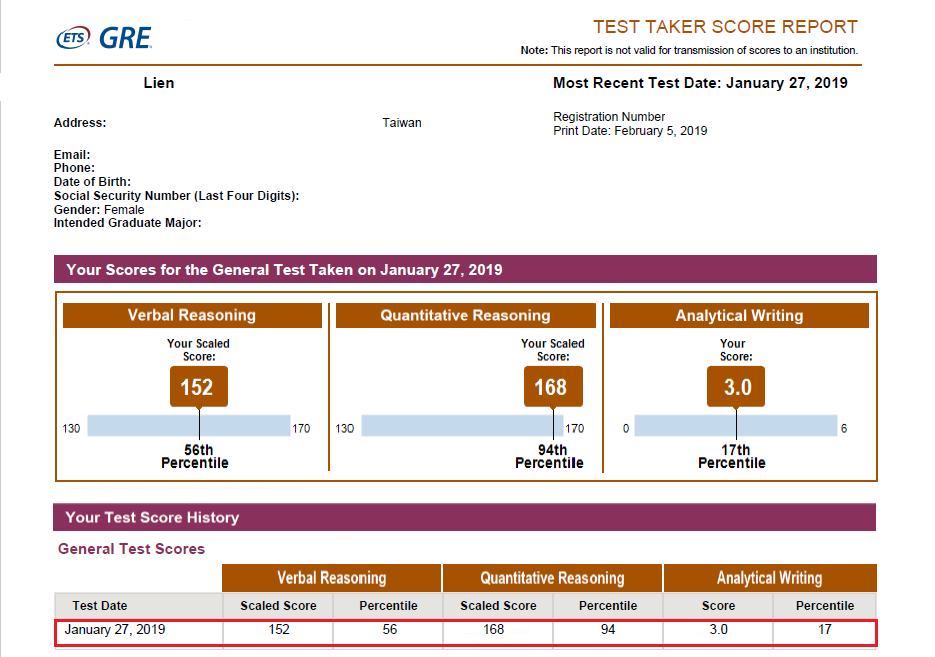Click the '17th Percentile' label
Image resolution: width=935 pixels, height=657 pixels.
tap(732, 457)
